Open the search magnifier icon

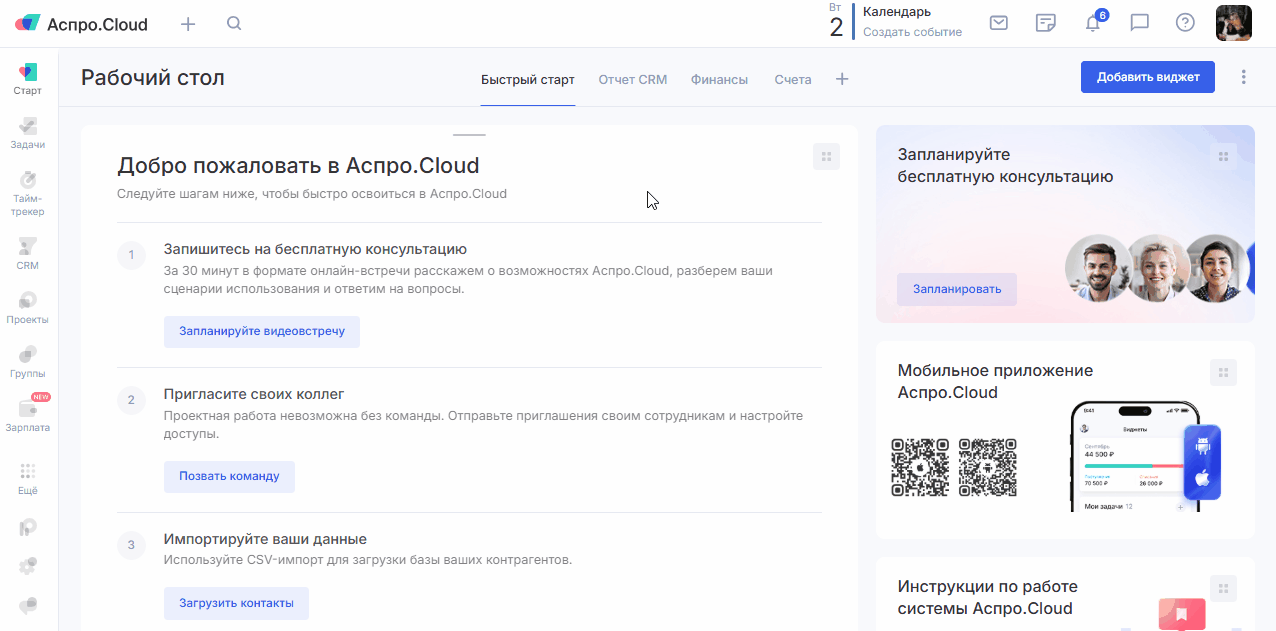click(x=234, y=23)
